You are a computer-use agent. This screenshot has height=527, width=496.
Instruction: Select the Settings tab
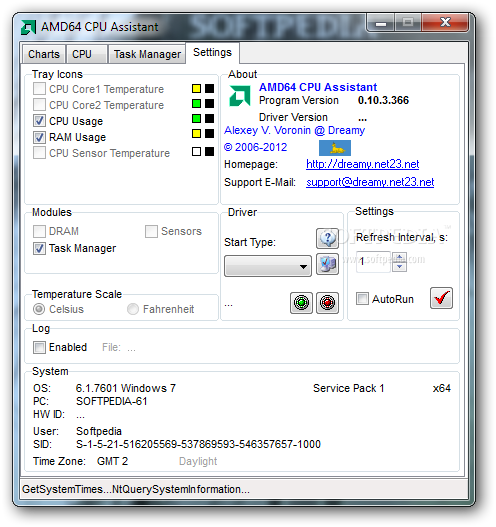(212, 53)
